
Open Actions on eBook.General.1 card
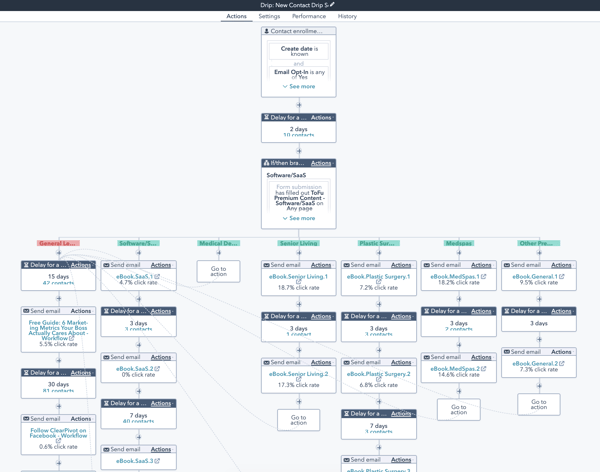tap(561, 265)
